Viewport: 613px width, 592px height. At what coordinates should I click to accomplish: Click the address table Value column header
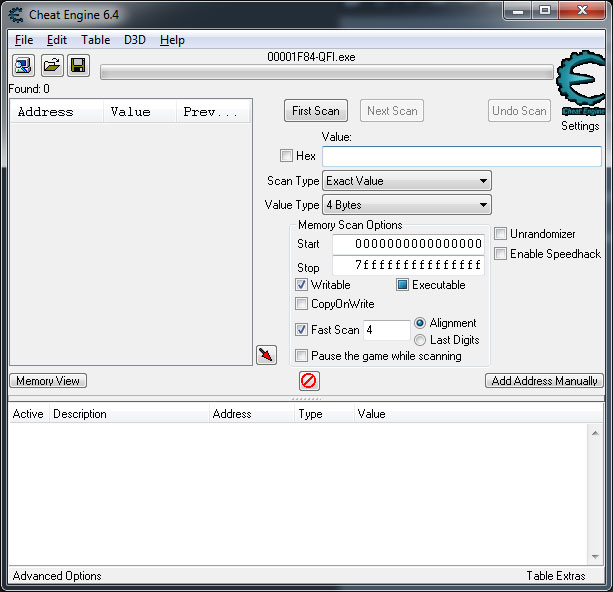(x=478, y=414)
